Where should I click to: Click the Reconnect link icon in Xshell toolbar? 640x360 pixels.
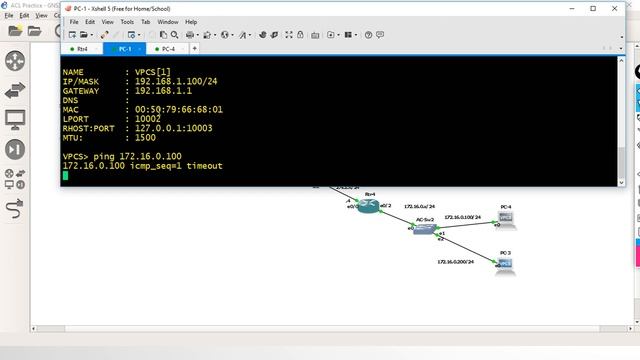pyautogui.click(x=104, y=35)
